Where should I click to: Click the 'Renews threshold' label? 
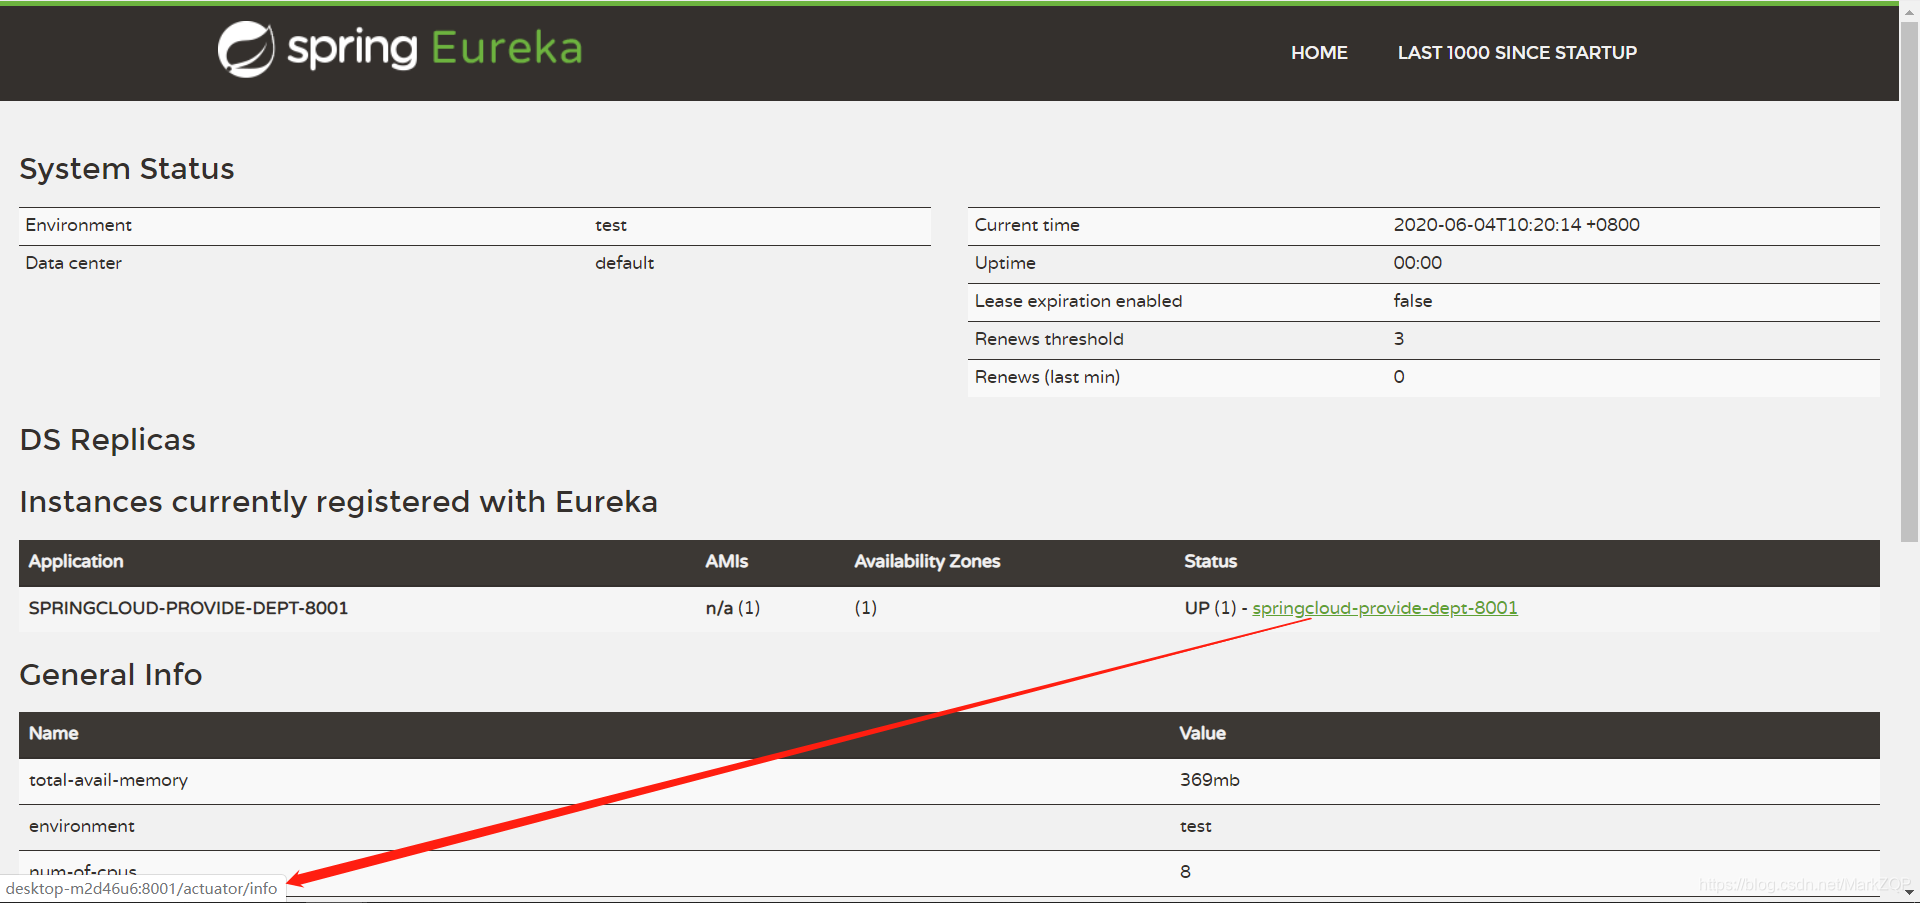[1049, 339]
